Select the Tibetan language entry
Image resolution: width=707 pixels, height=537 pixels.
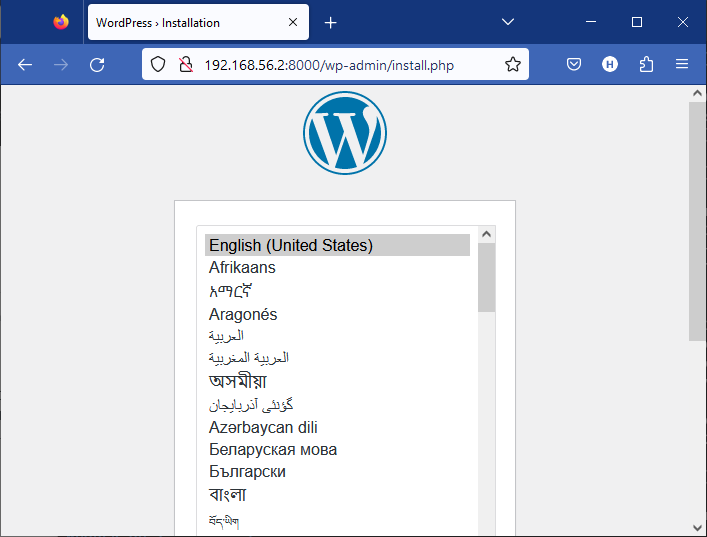pos(337,522)
